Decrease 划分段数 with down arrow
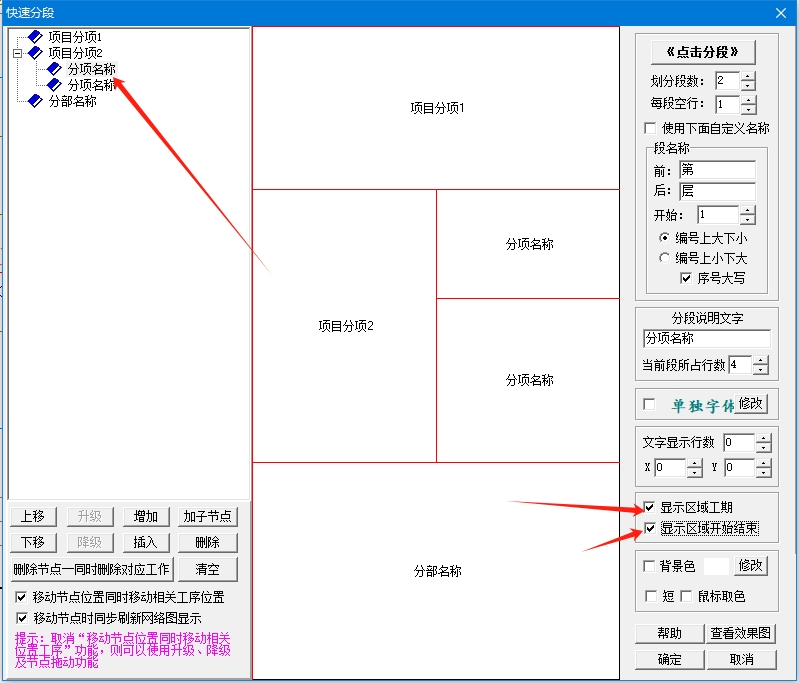799x683 pixels. [x=748, y=86]
